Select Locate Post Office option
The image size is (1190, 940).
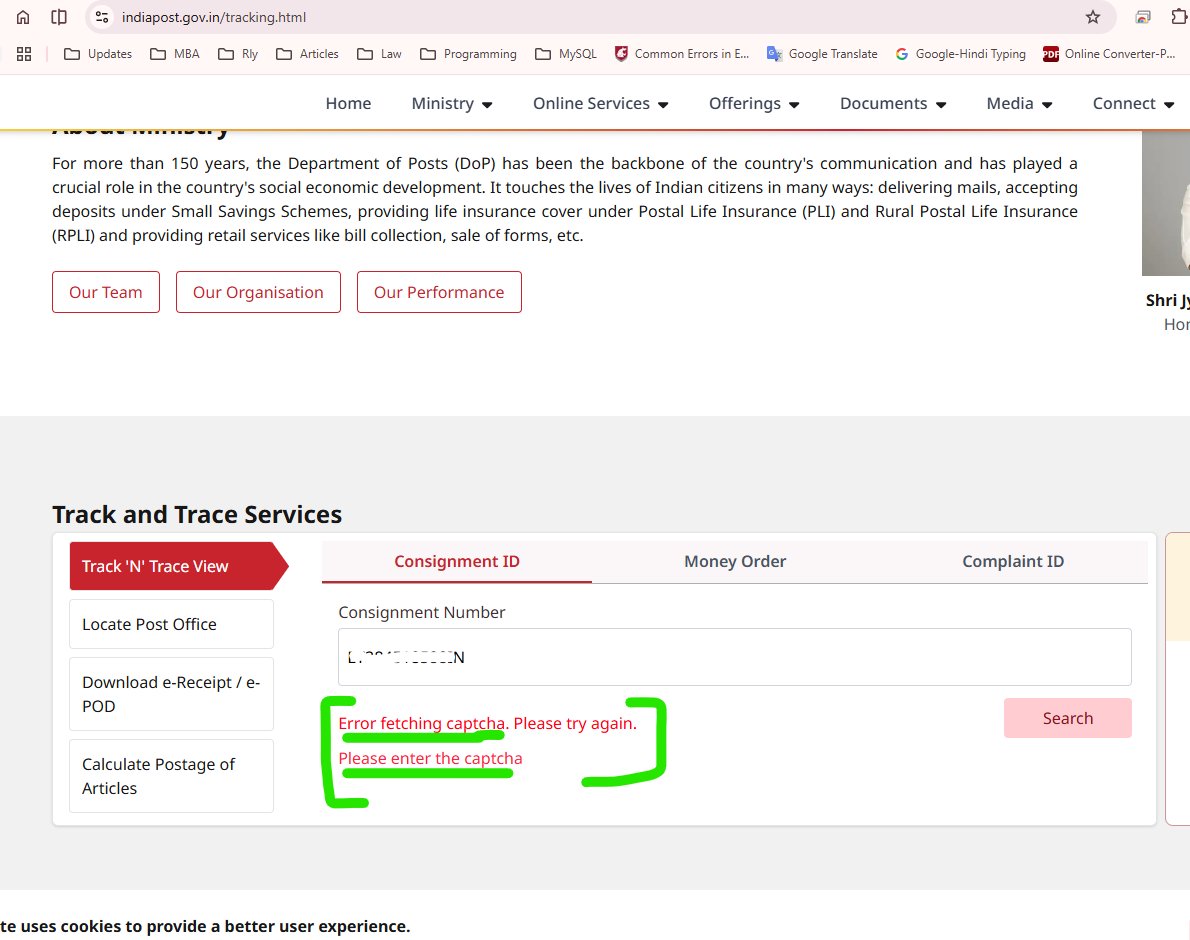(172, 624)
